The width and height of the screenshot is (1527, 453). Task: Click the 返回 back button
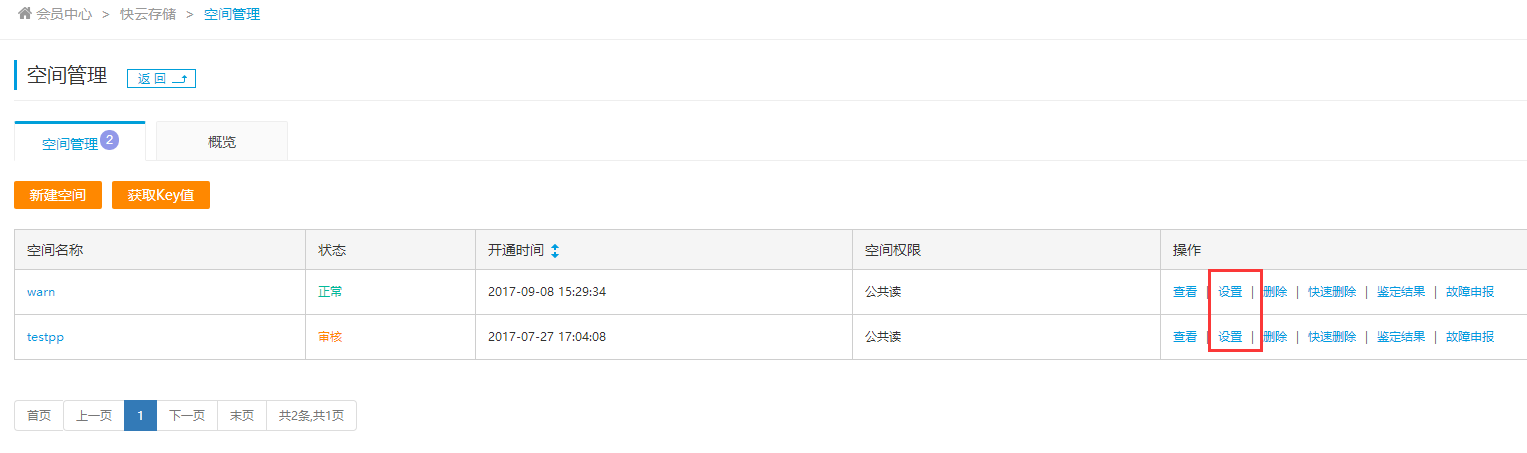coord(161,79)
